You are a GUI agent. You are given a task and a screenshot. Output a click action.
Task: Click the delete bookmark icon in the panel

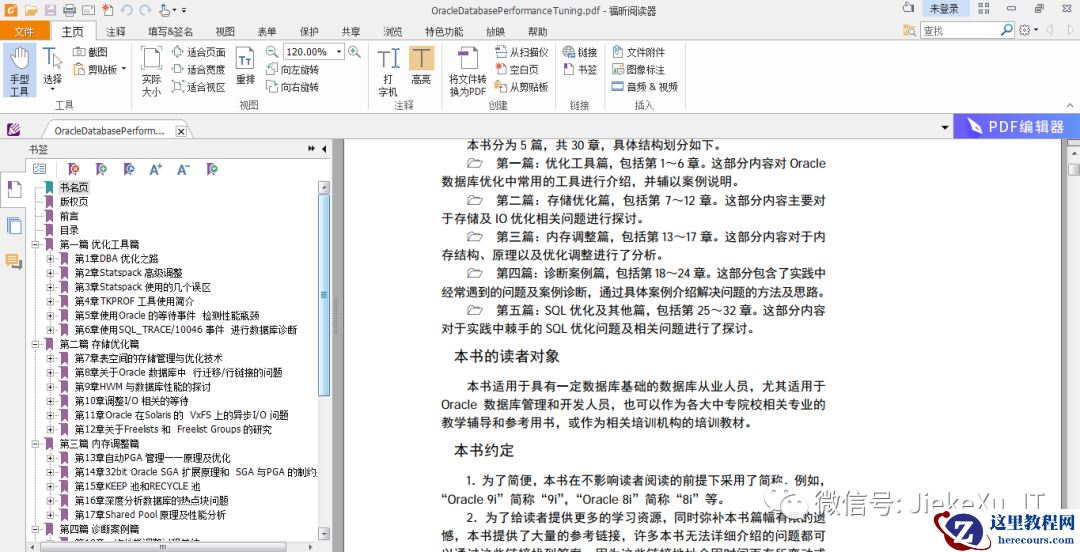pyautogui.click(x=72, y=169)
